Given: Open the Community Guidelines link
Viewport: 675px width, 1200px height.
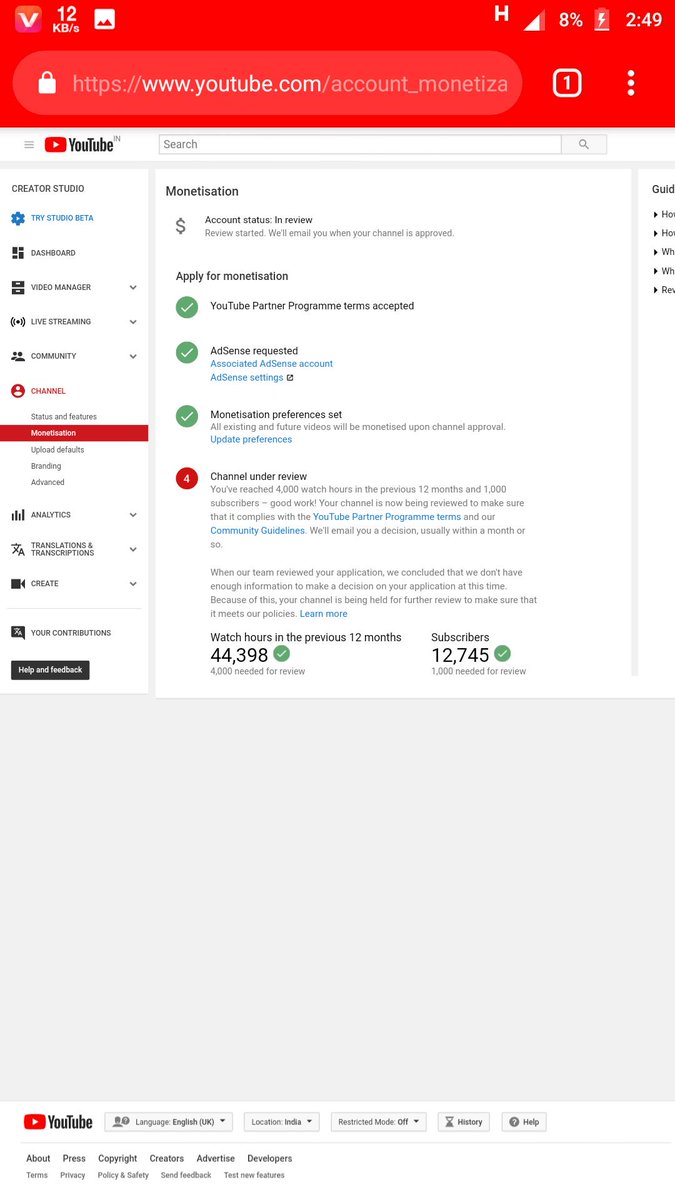Looking at the screenshot, I should point(257,531).
